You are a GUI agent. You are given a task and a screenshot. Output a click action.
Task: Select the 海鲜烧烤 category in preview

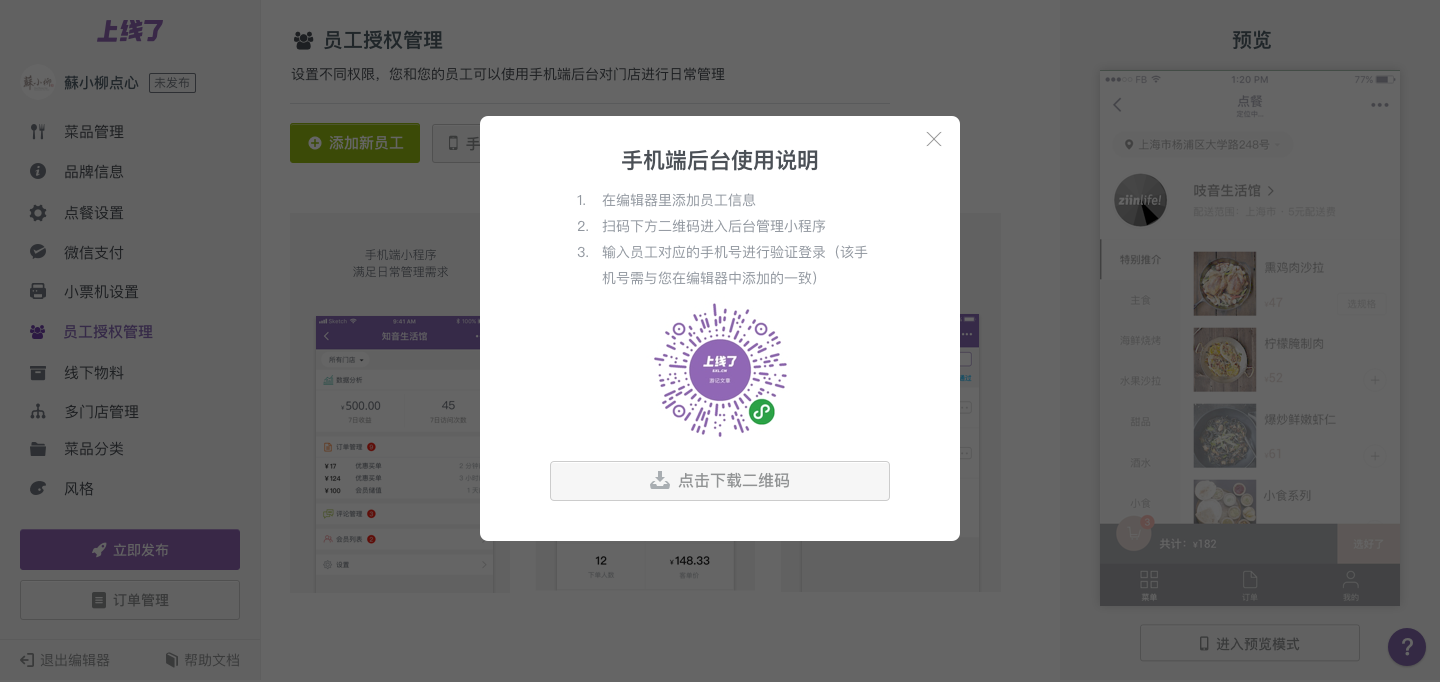pos(1140,341)
